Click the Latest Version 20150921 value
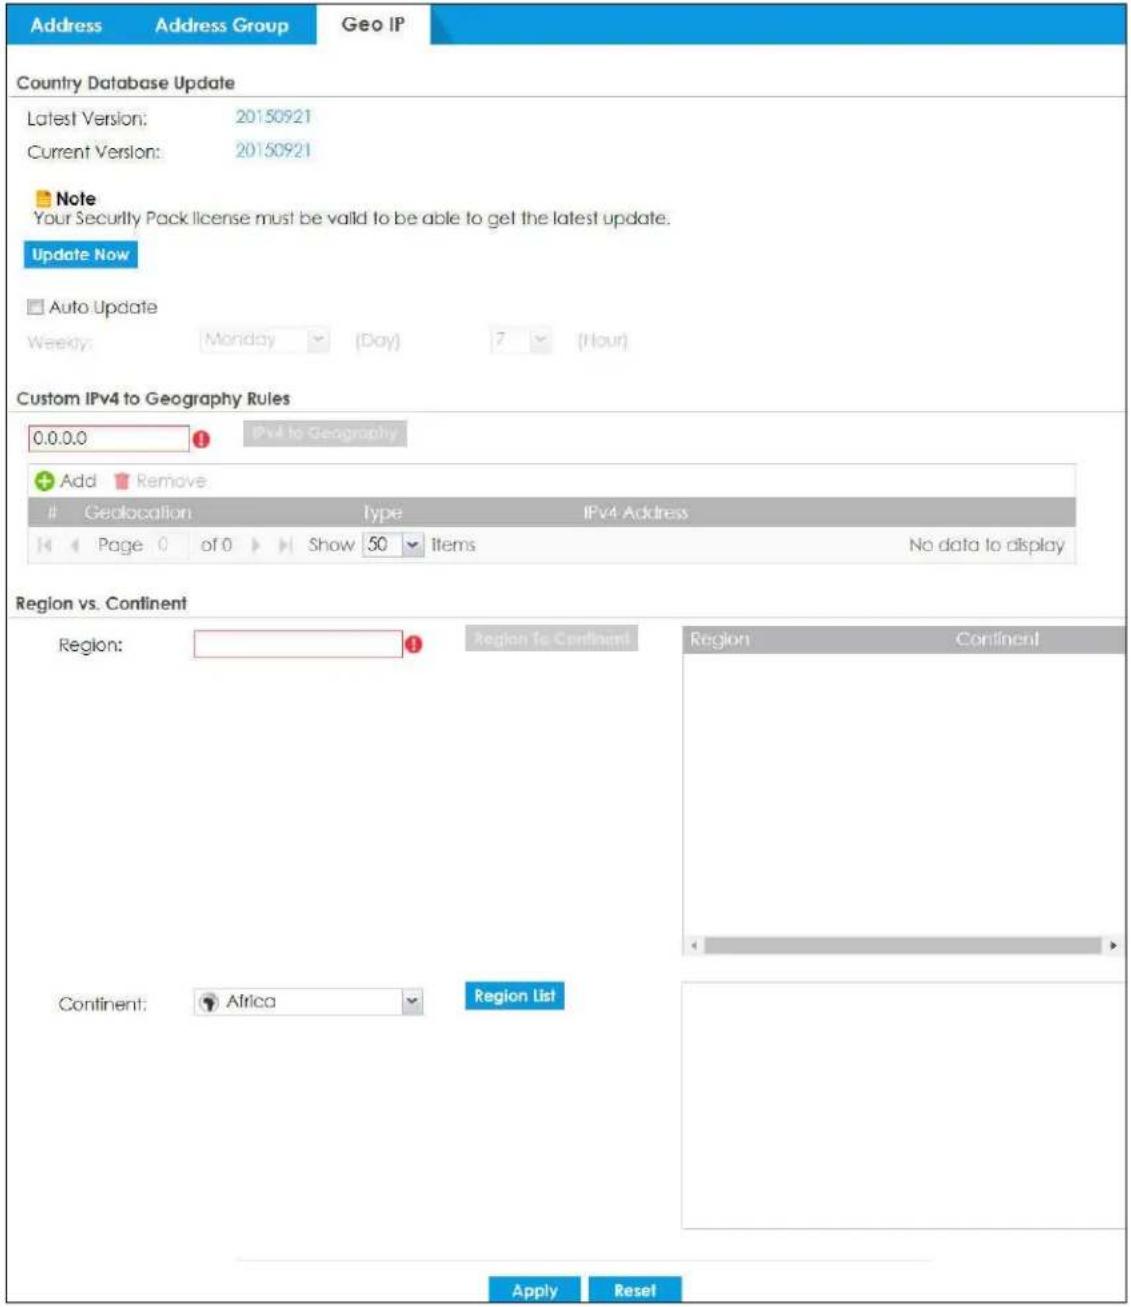 pyautogui.click(x=273, y=117)
